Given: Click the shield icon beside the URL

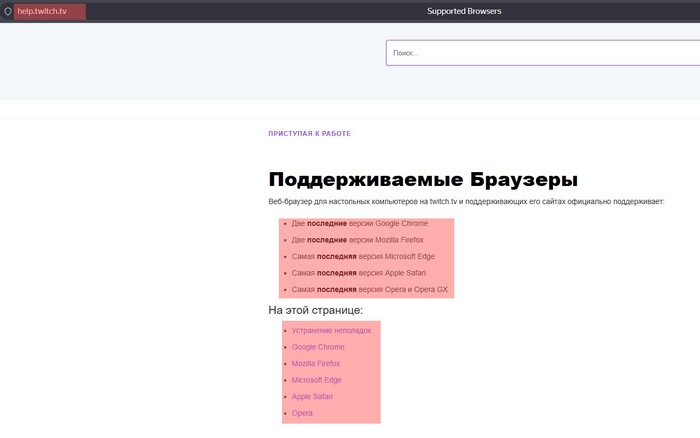Looking at the screenshot, I should pos(8,12).
